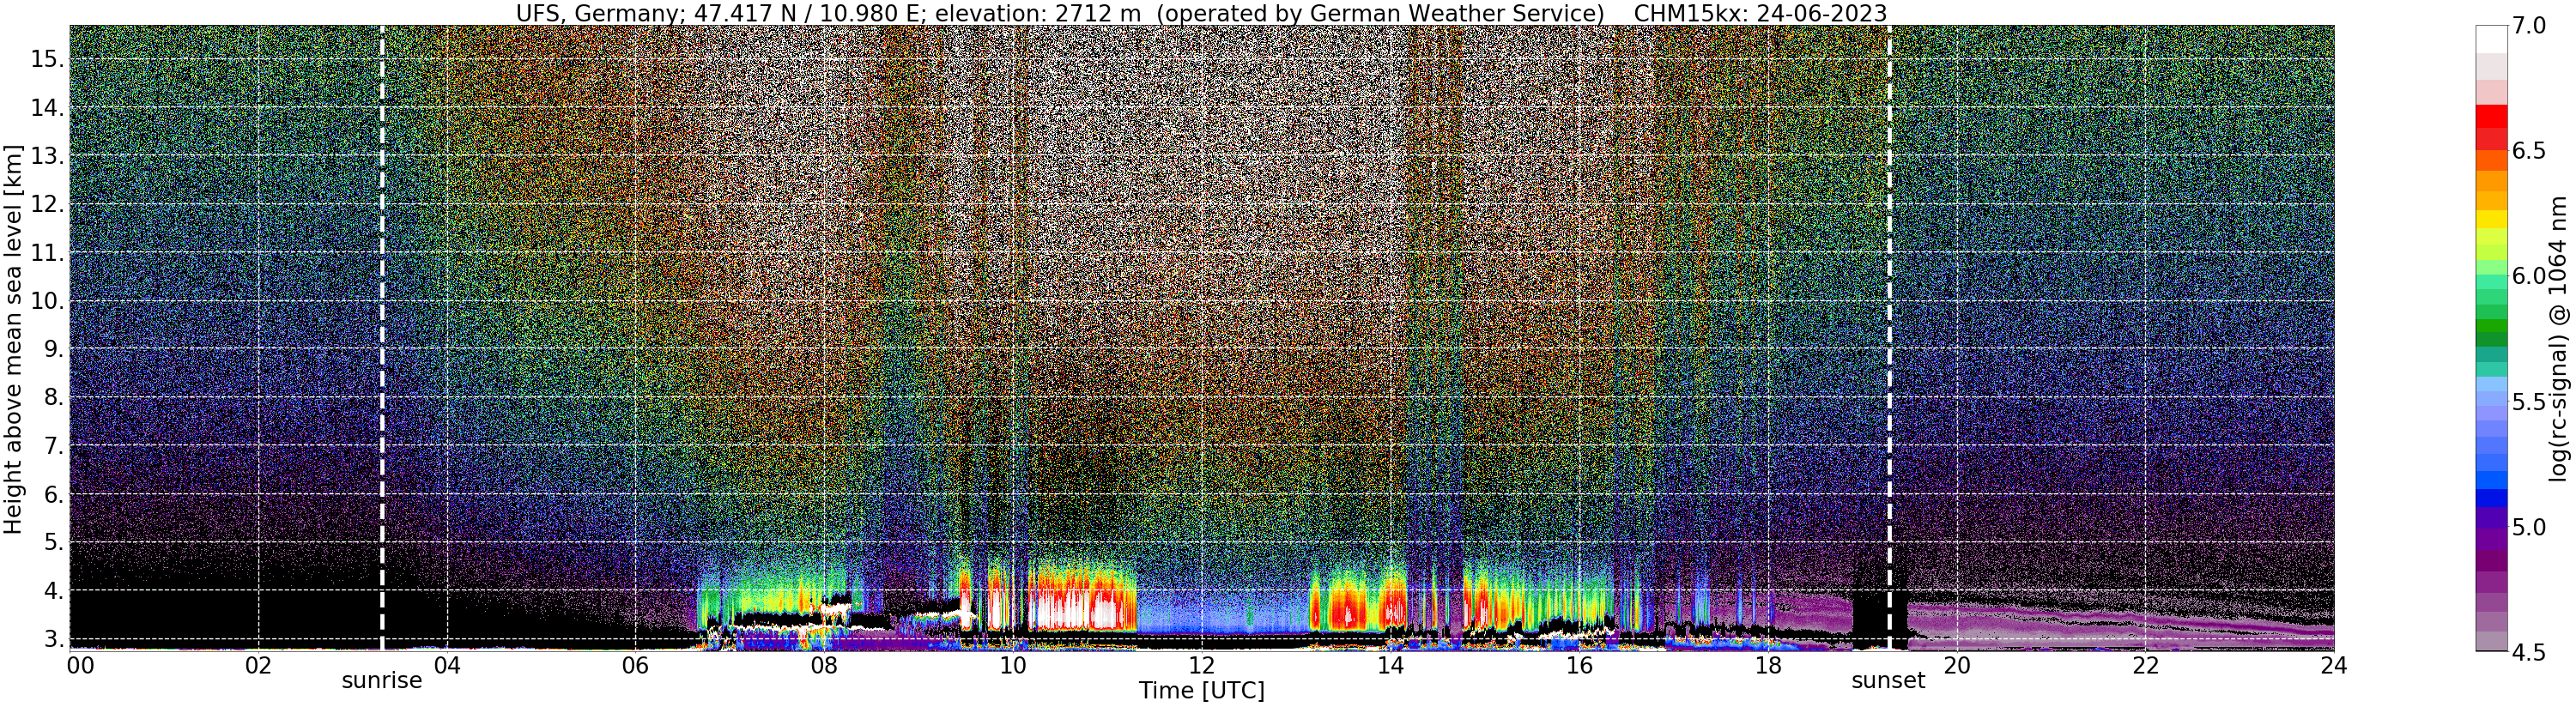Click the '16' tick on the time axis
Viewport: 2576px width, 707px height.
(x=1579, y=664)
